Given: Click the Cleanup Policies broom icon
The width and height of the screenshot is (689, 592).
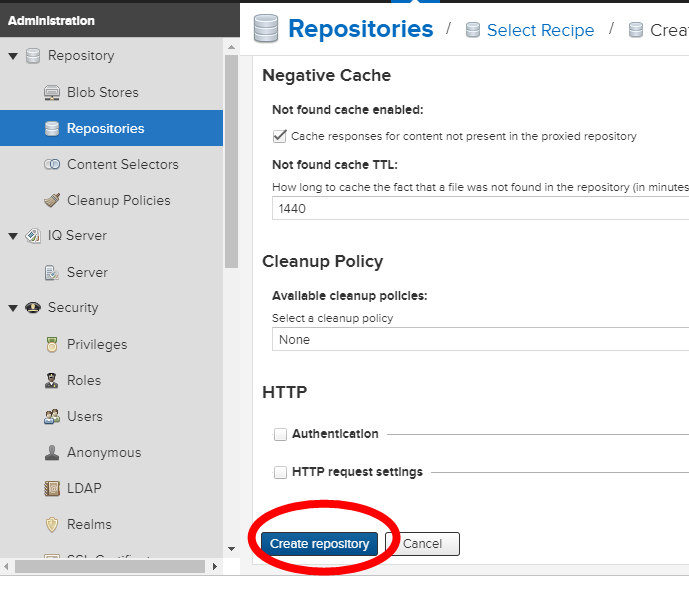Looking at the screenshot, I should 52,200.
